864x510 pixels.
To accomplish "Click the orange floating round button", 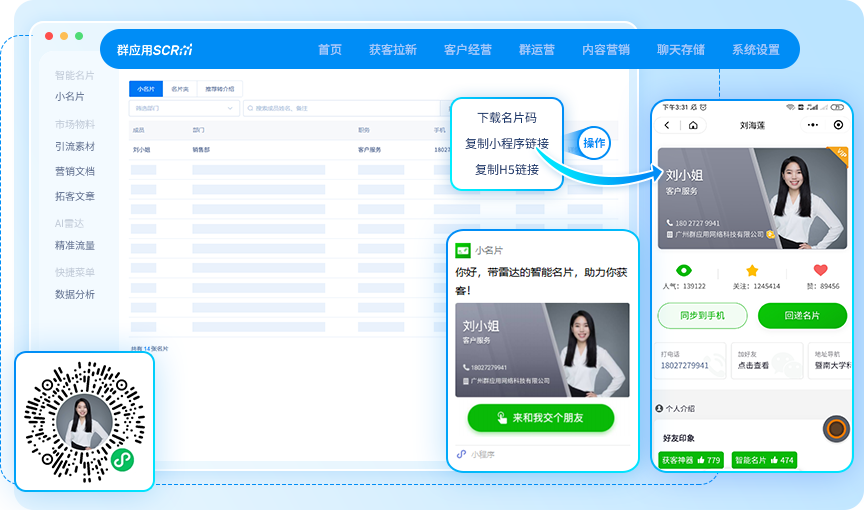I will 836,430.
